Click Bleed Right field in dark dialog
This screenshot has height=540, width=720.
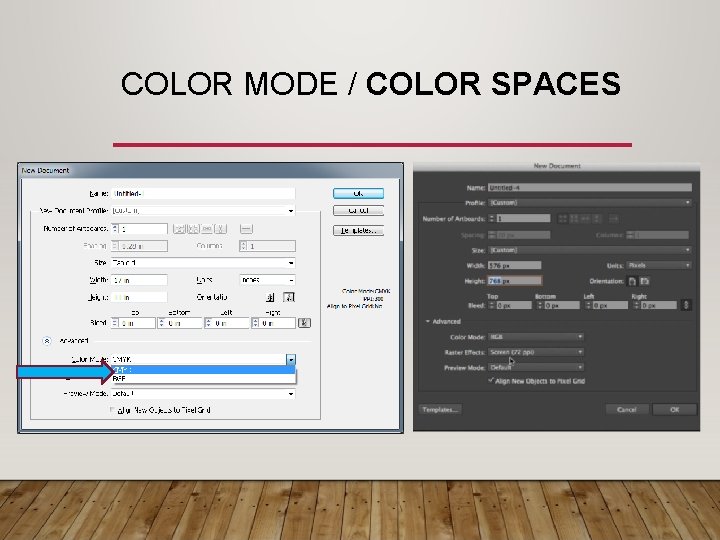tap(659, 305)
